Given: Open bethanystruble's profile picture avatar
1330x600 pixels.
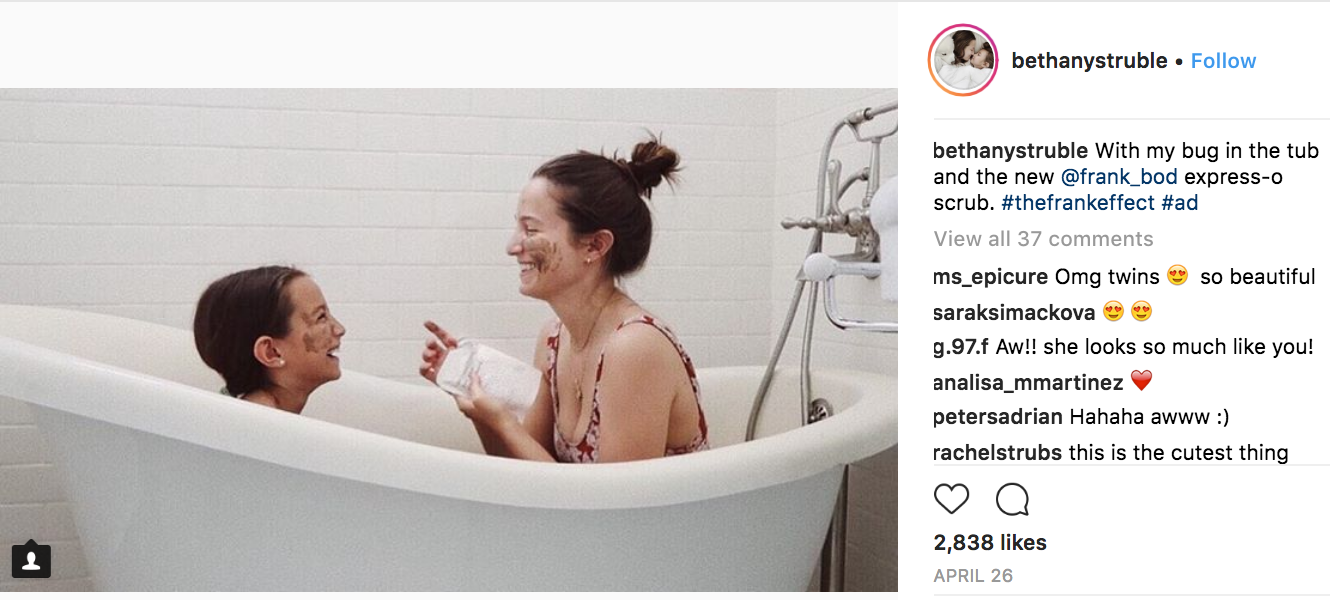Looking at the screenshot, I should 963,60.
